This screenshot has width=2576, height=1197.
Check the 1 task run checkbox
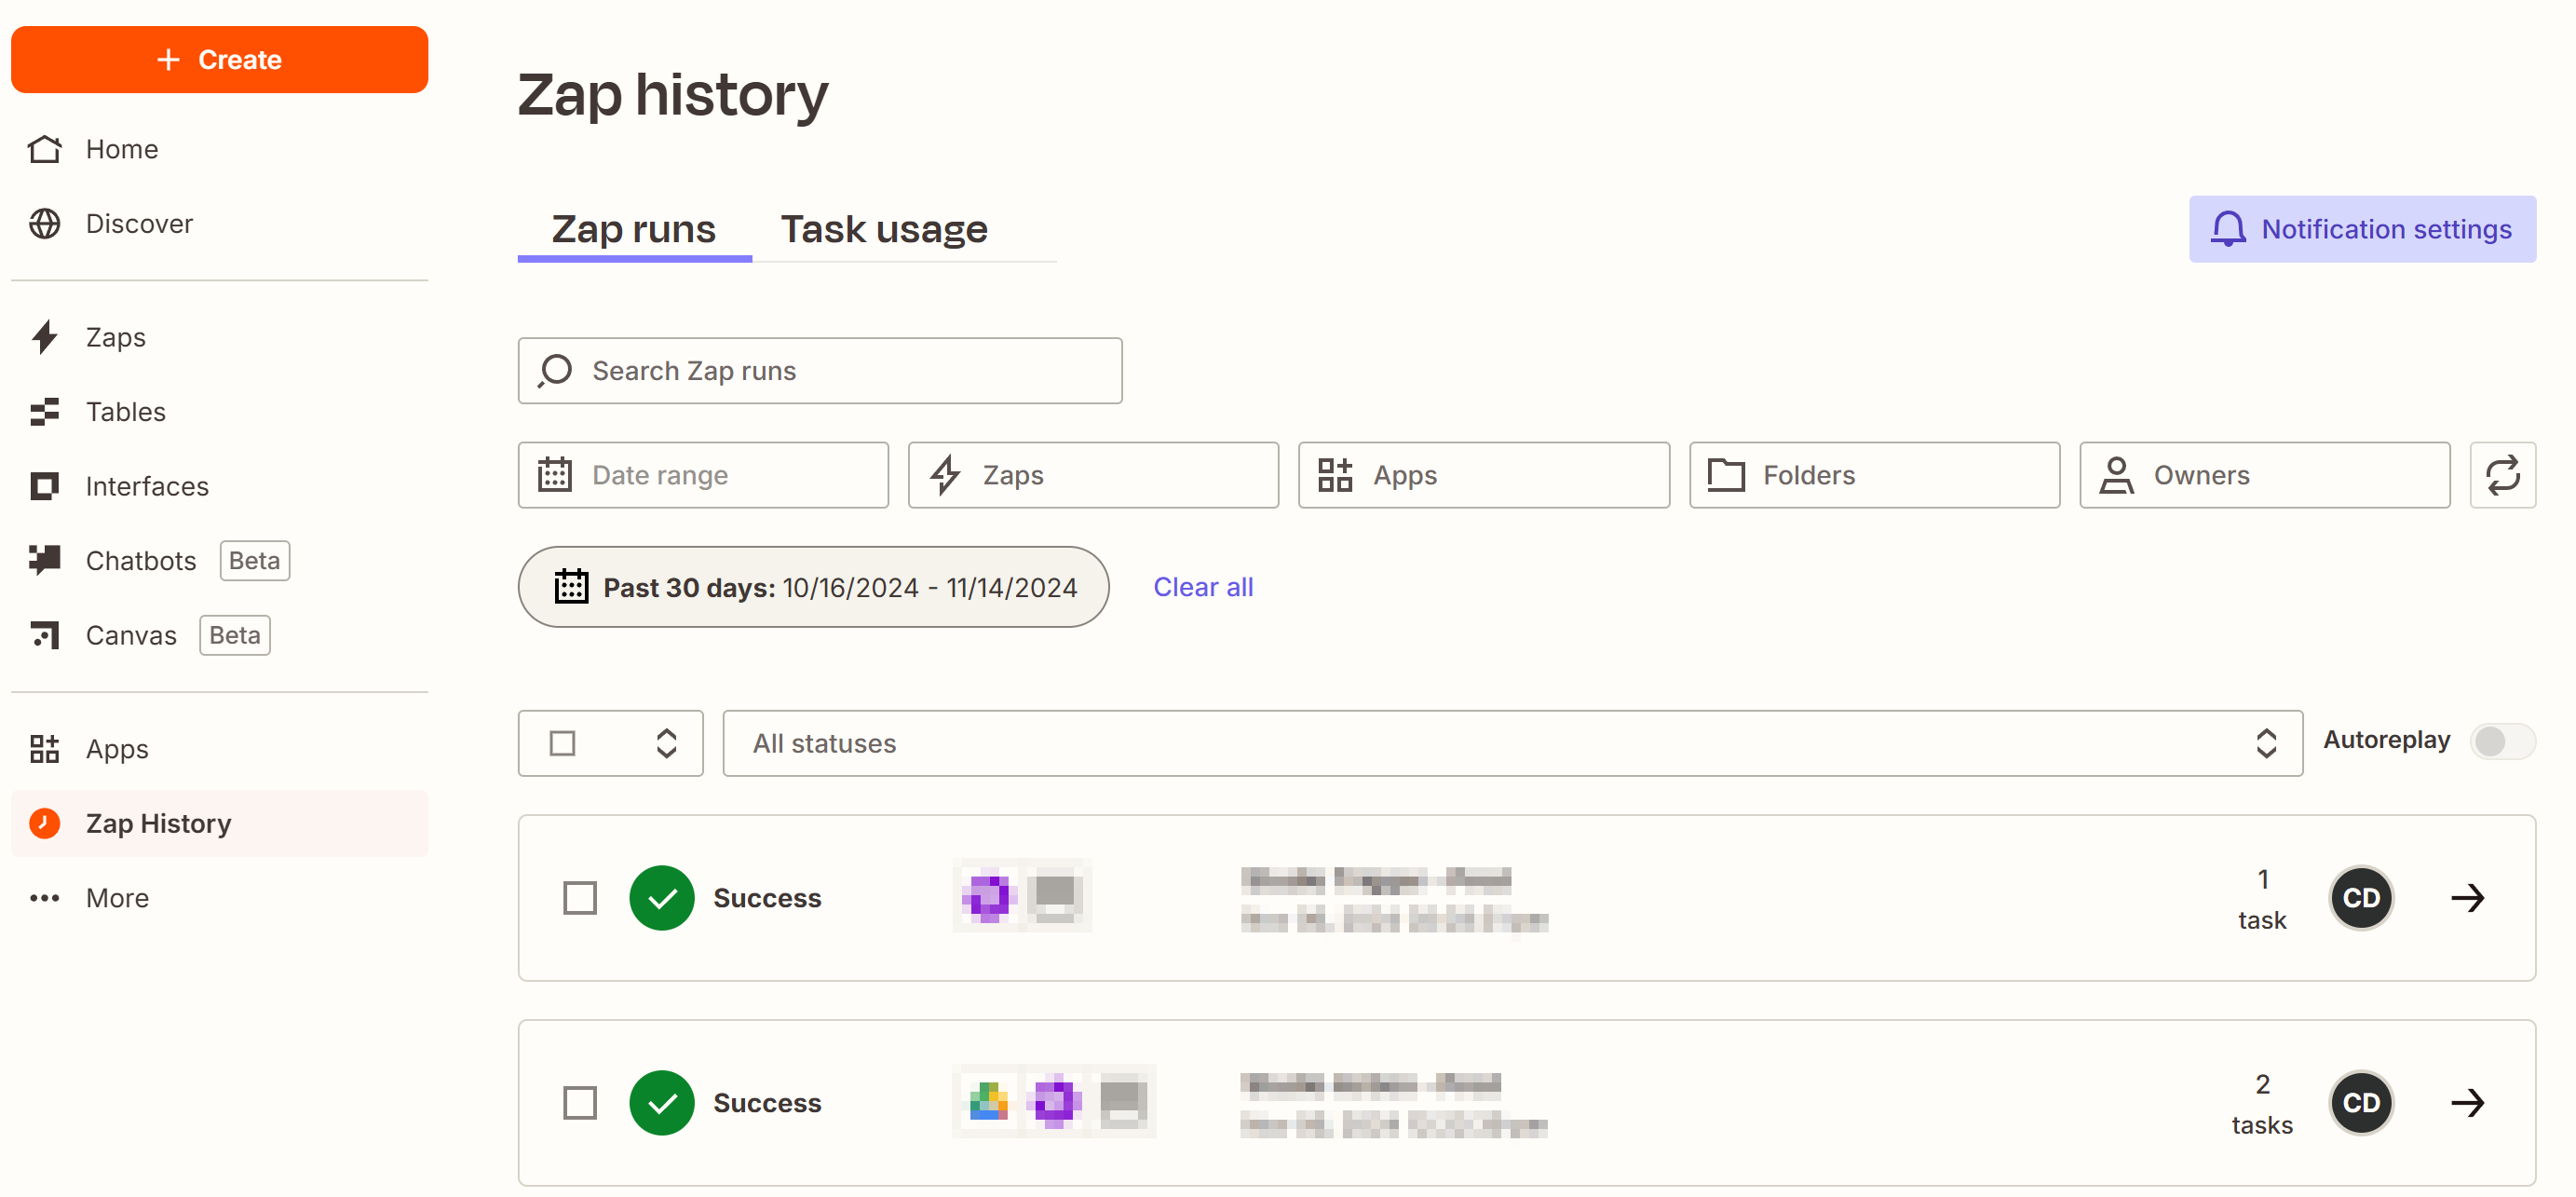(x=580, y=898)
